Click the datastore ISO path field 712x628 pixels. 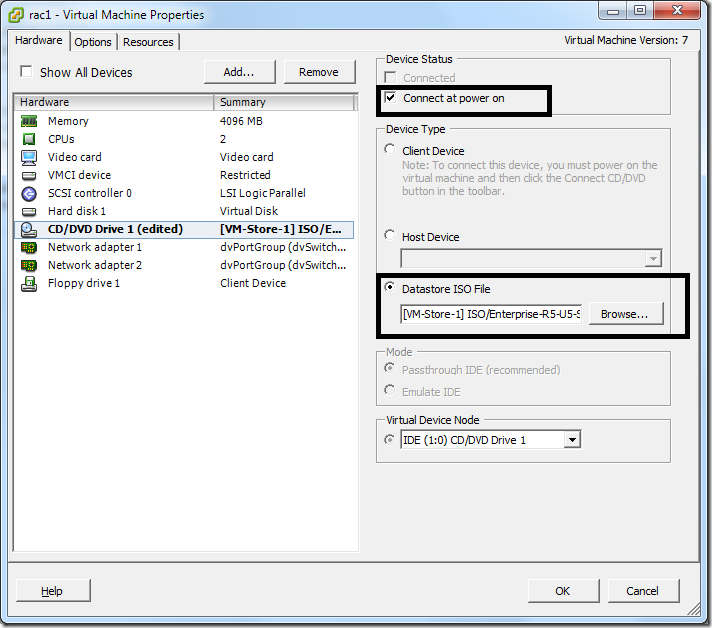(x=491, y=314)
